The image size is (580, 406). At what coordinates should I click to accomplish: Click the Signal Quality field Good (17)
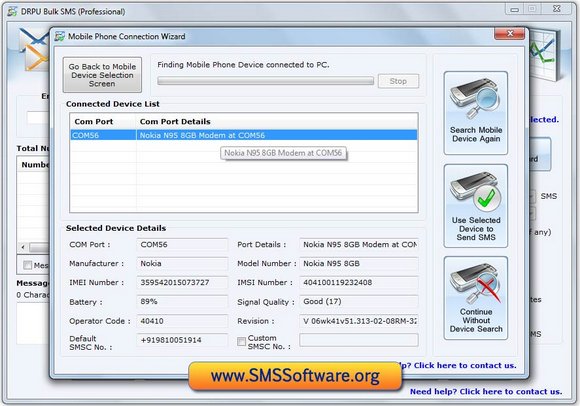(359, 302)
